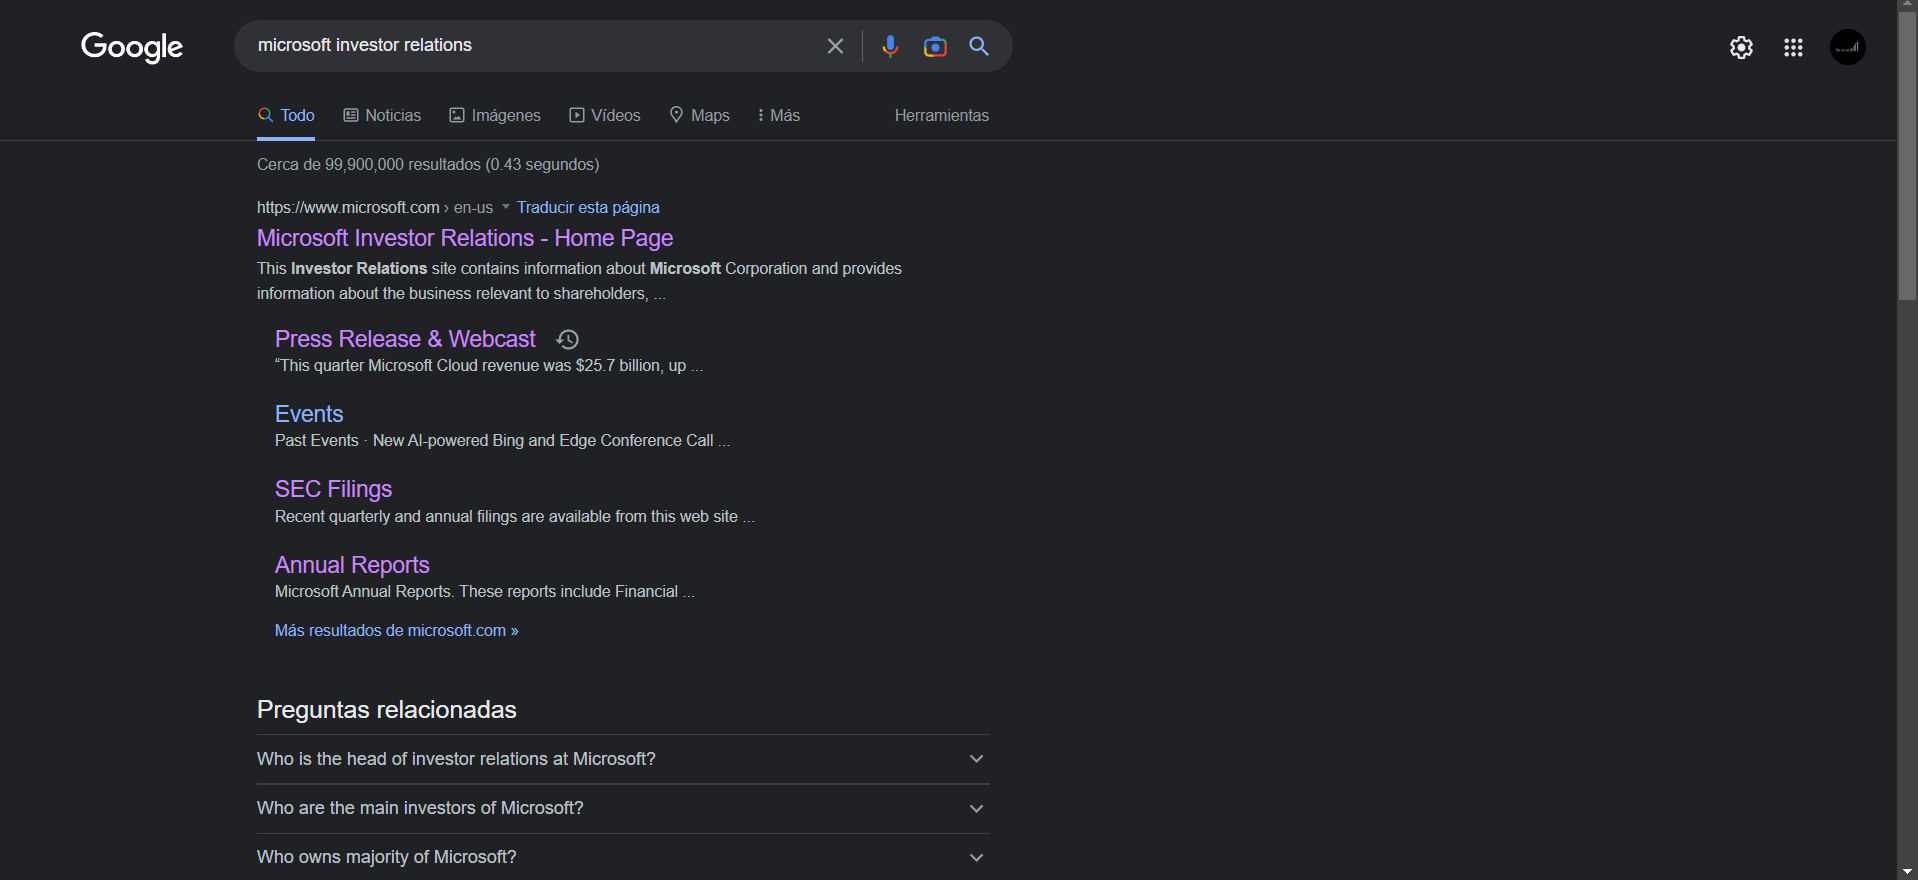Open the Annual Reports sitelink
Screen dimensions: 1918x880
(x=352, y=565)
